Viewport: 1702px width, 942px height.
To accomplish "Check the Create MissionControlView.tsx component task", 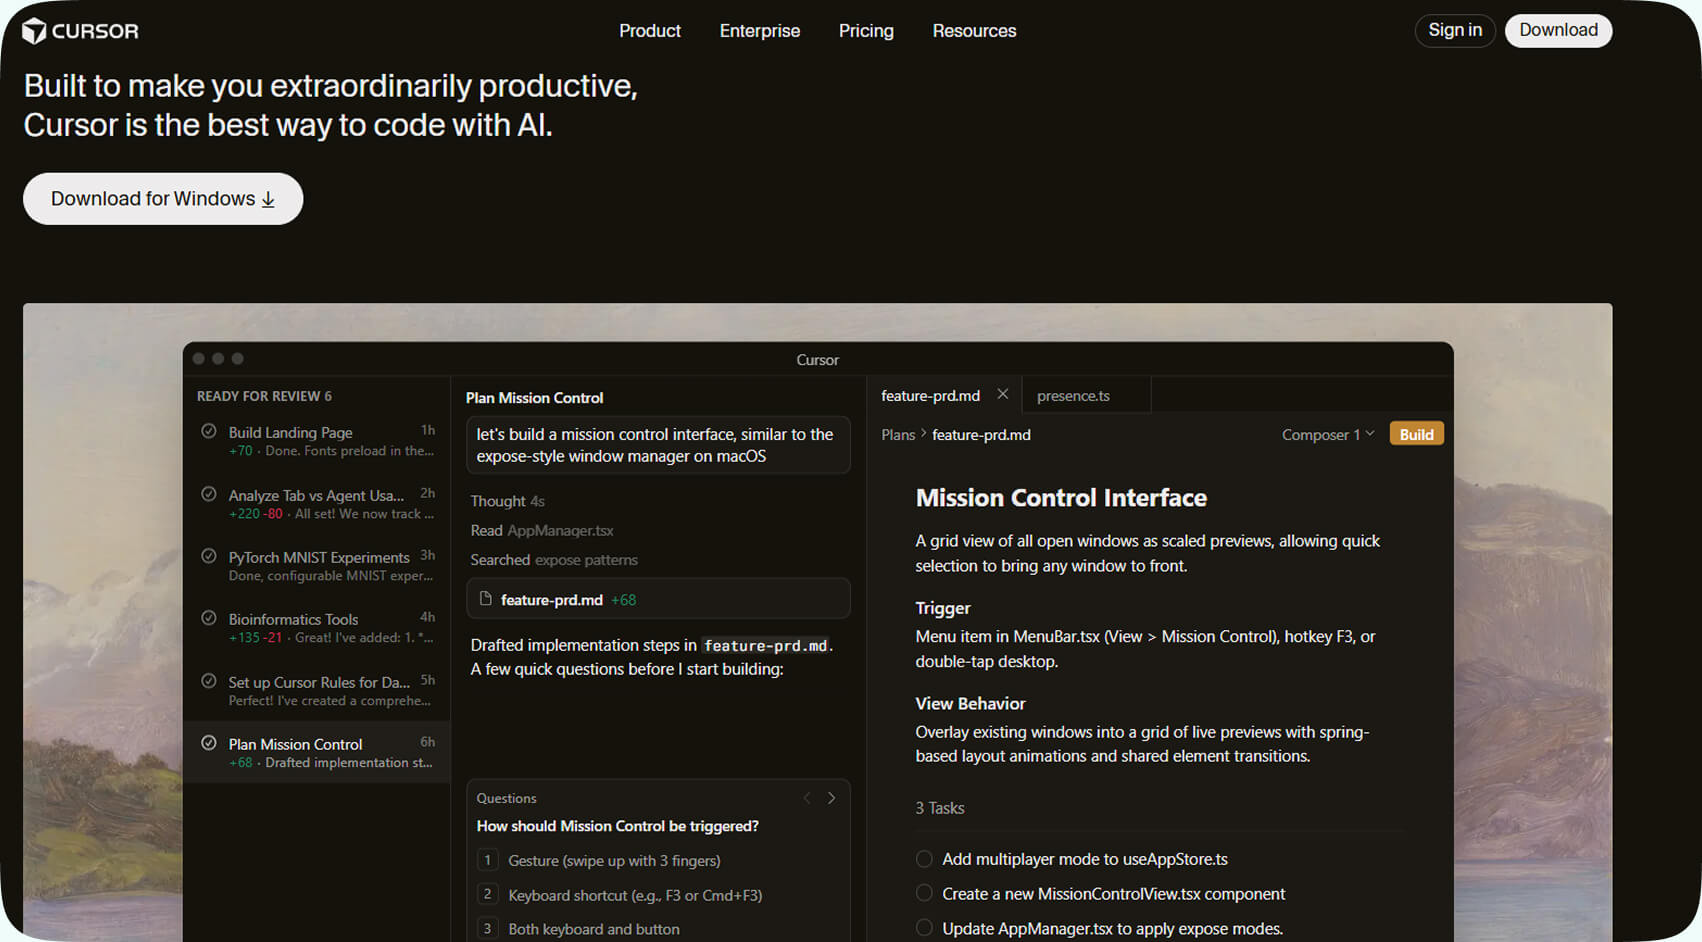I will point(924,893).
